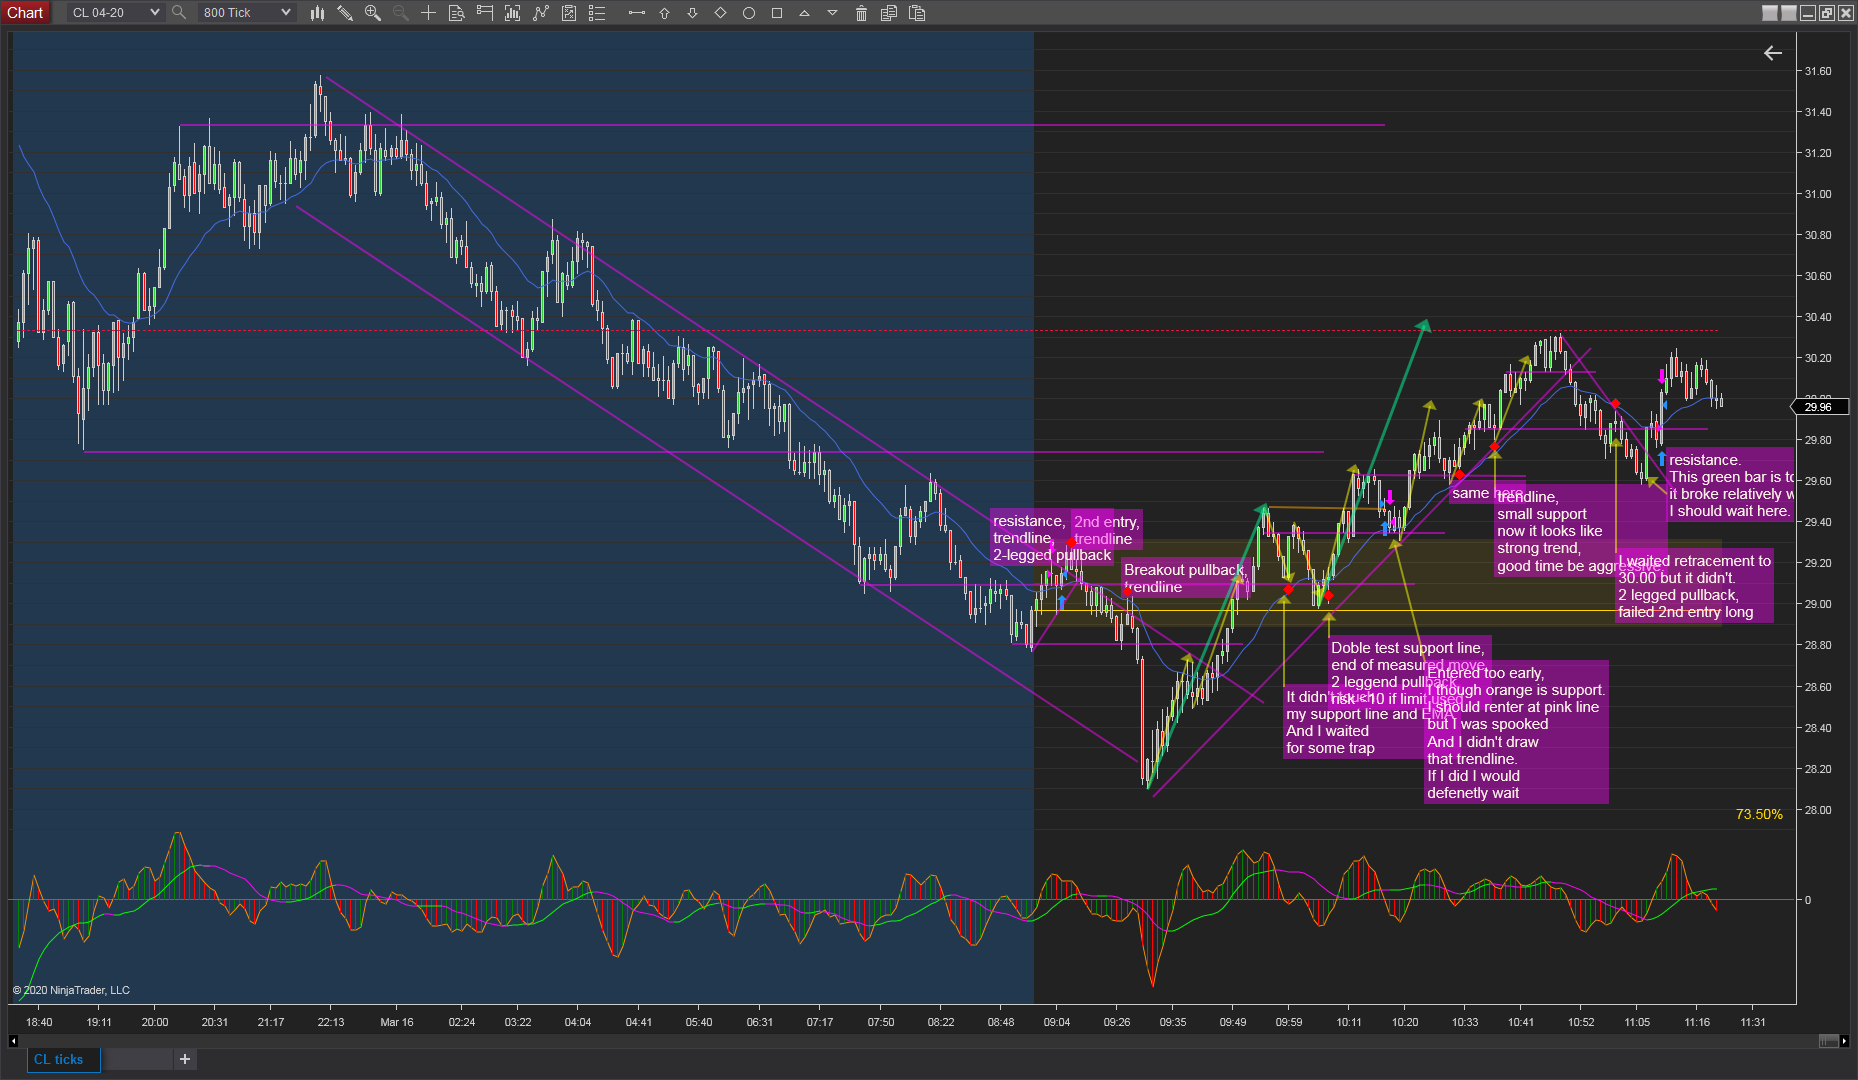Select the Arrow Down marker tool
The height and width of the screenshot is (1080, 1858).
click(x=692, y=13)
